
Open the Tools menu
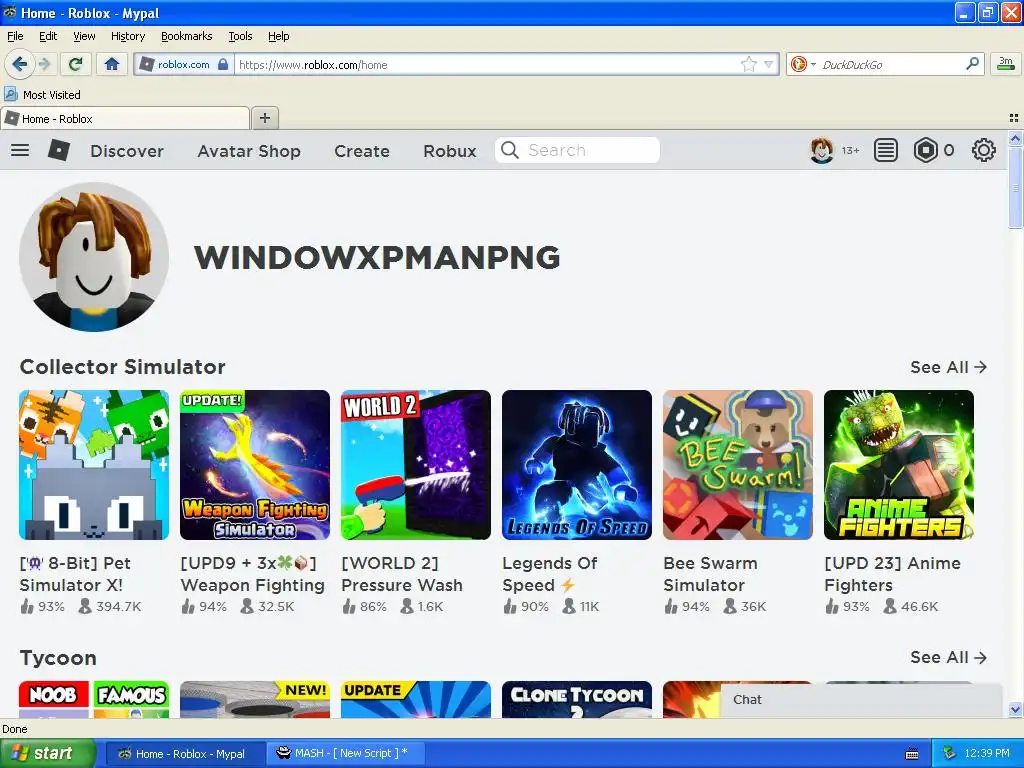click(240, 36)
